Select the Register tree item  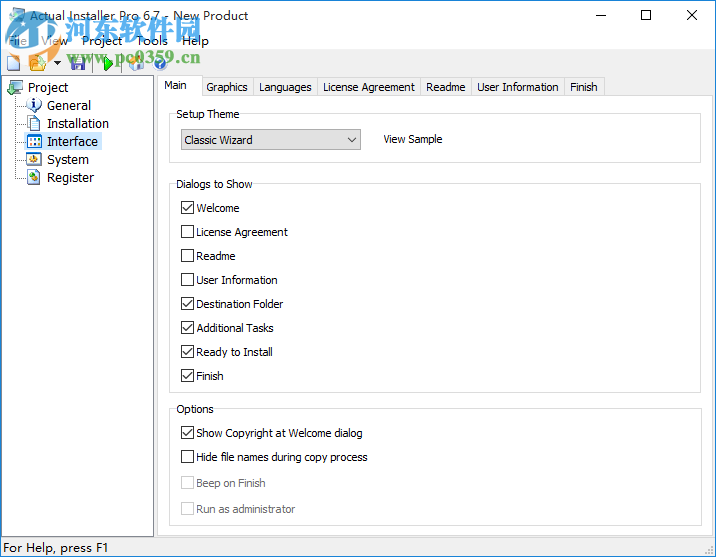[x=70, y=178]
